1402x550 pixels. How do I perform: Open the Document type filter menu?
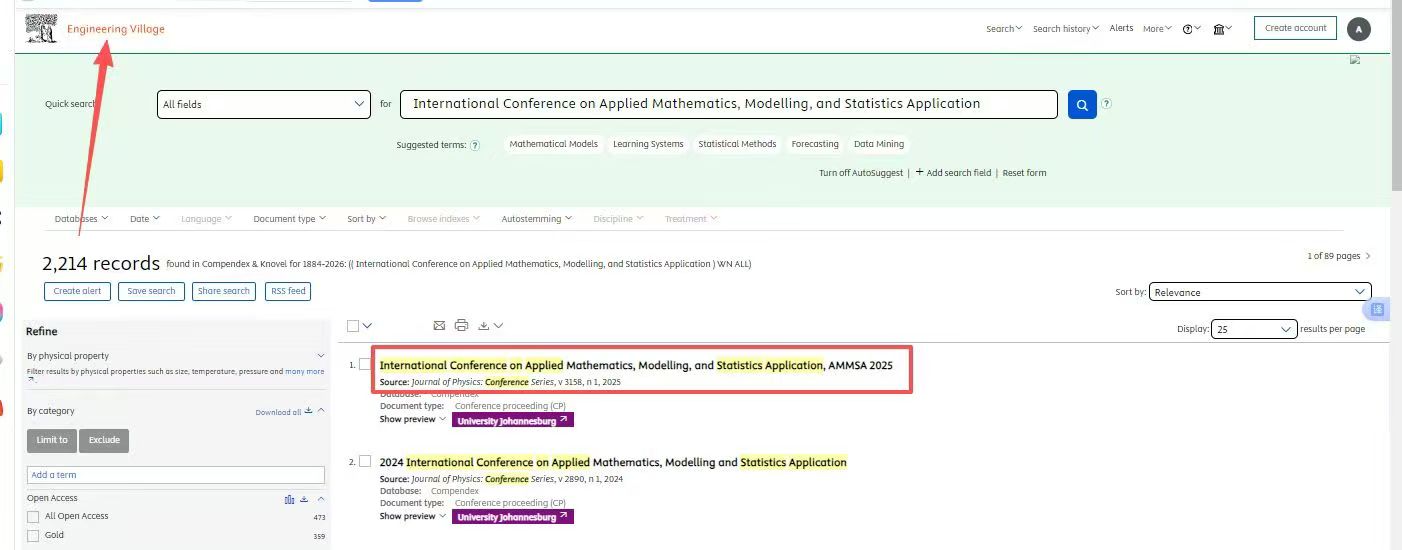[289, 219]
